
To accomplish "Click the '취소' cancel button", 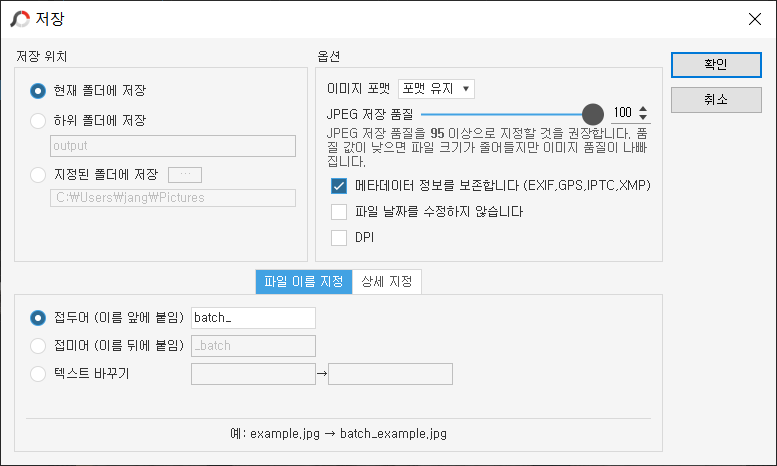I will tap(716, 100).
